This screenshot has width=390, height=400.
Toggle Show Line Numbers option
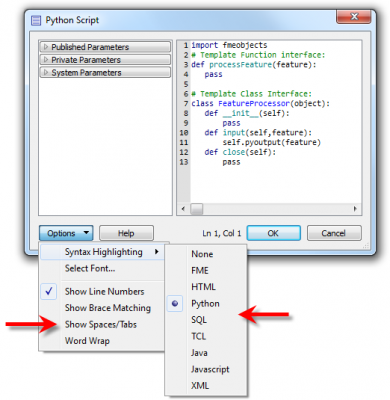[102, 292]
